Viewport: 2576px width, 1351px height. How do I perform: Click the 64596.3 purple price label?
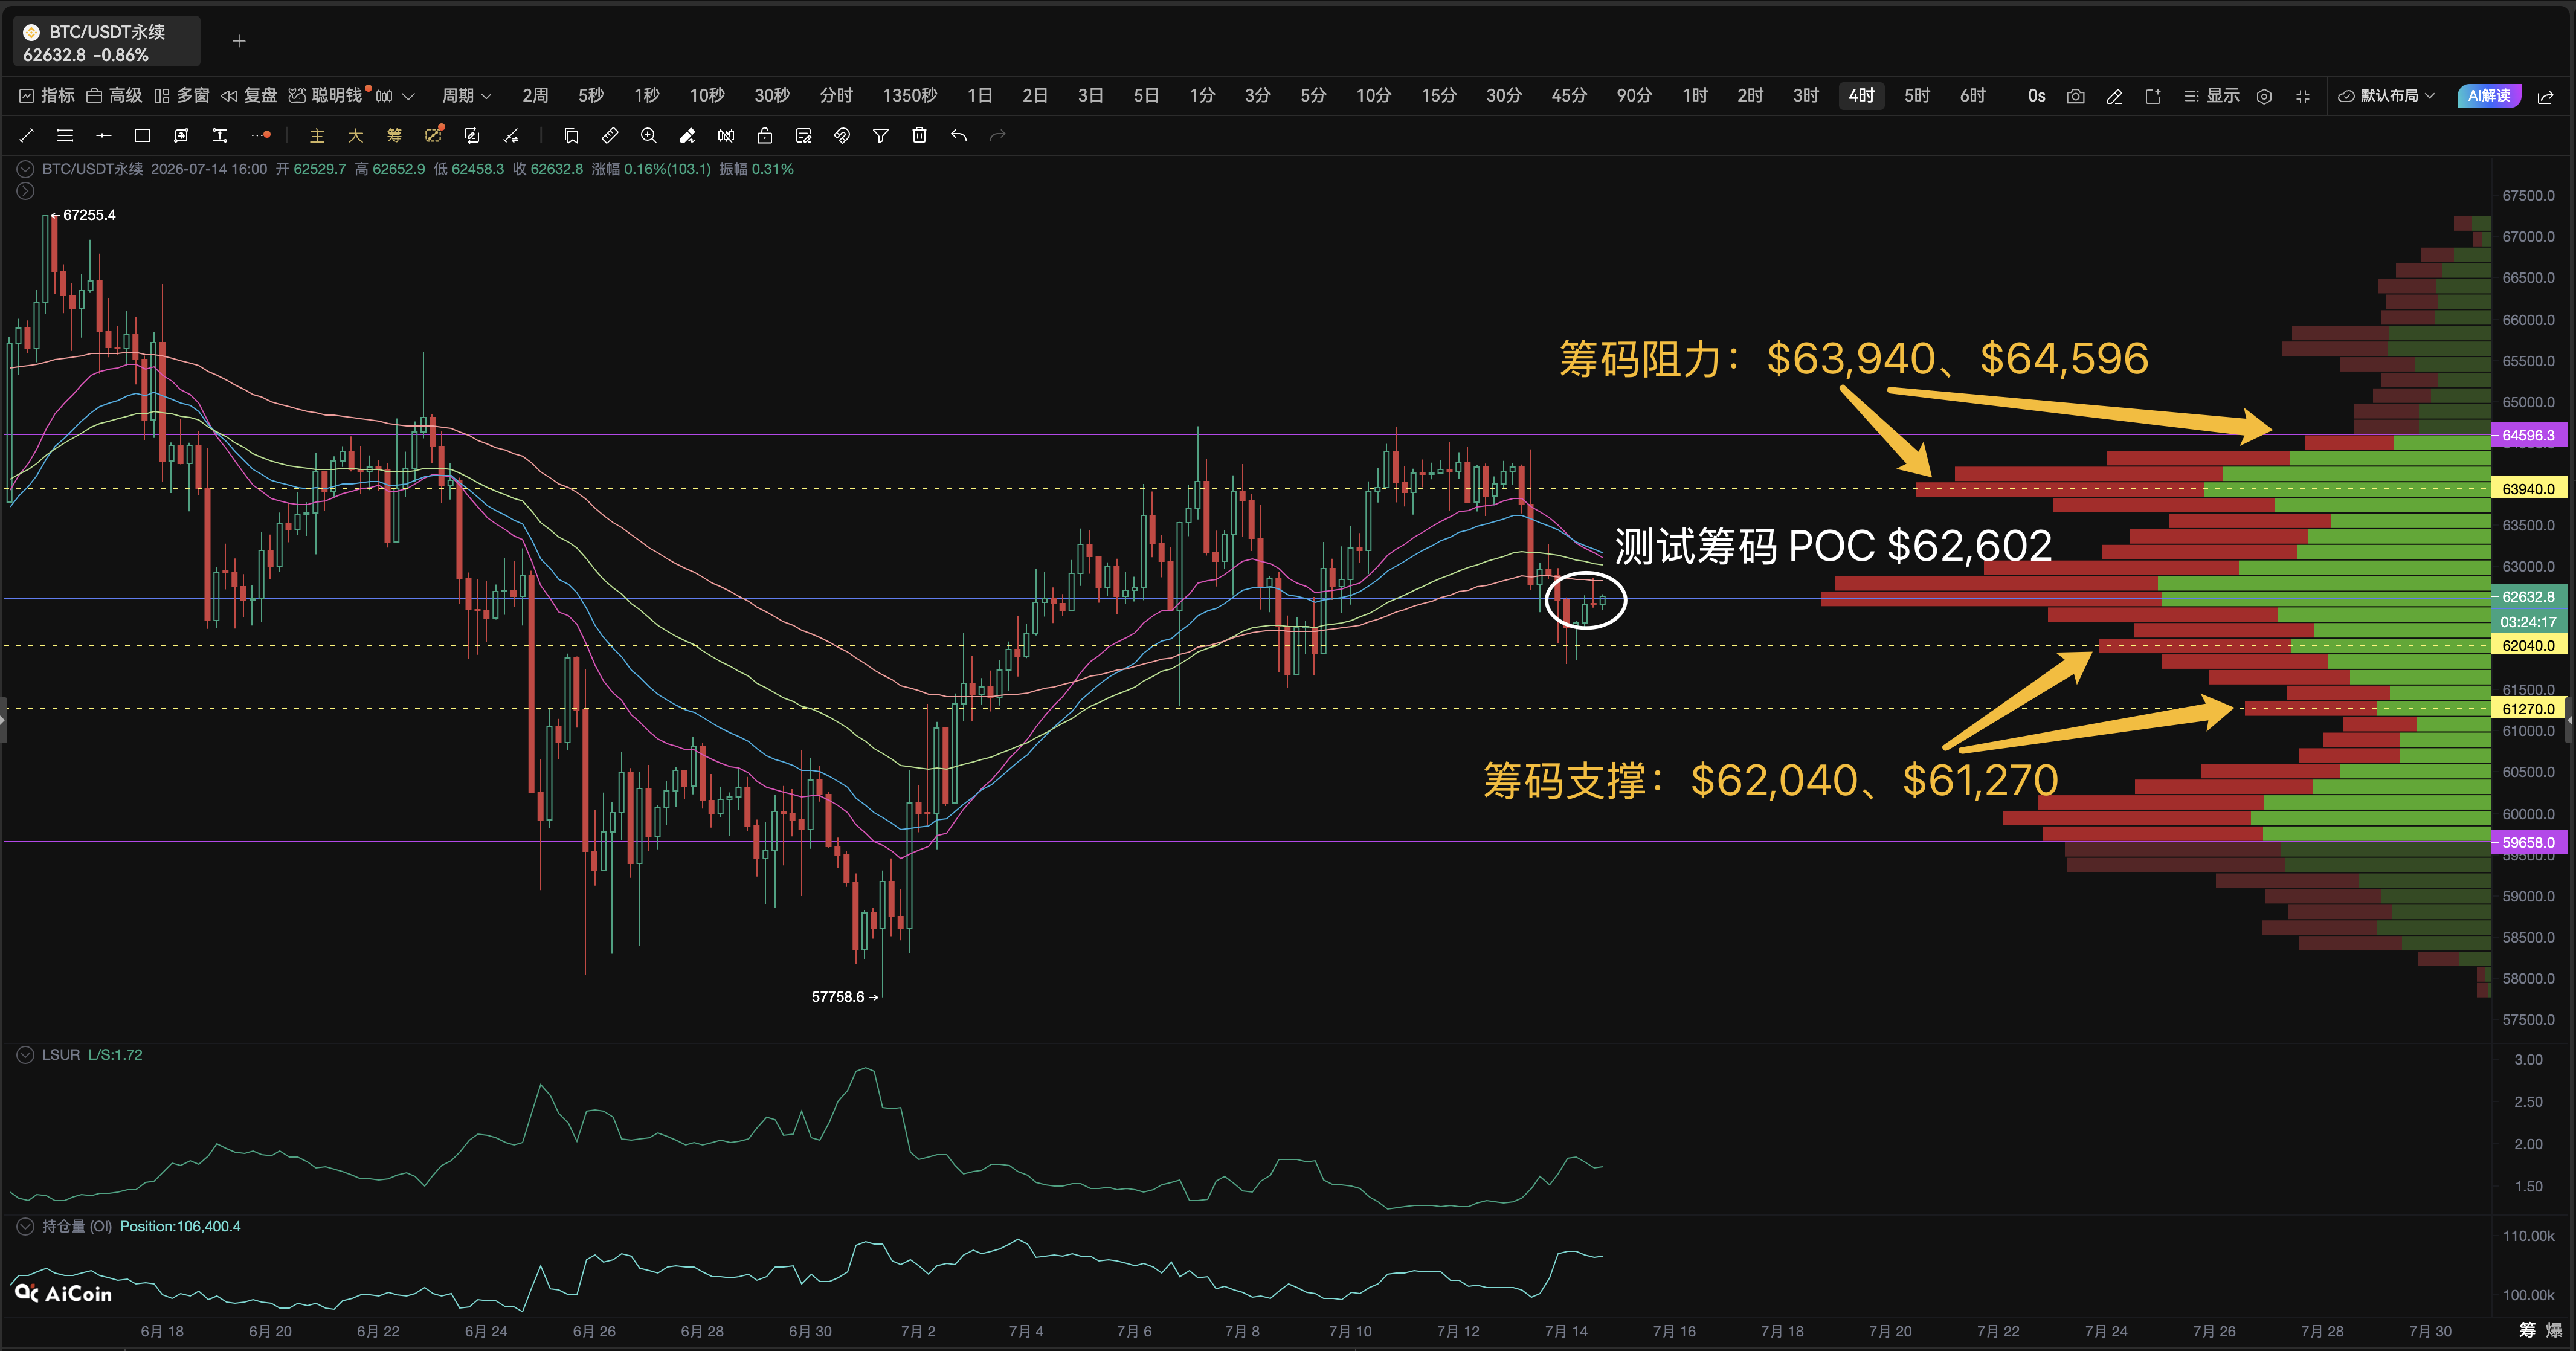click(x=2529, y=435)
